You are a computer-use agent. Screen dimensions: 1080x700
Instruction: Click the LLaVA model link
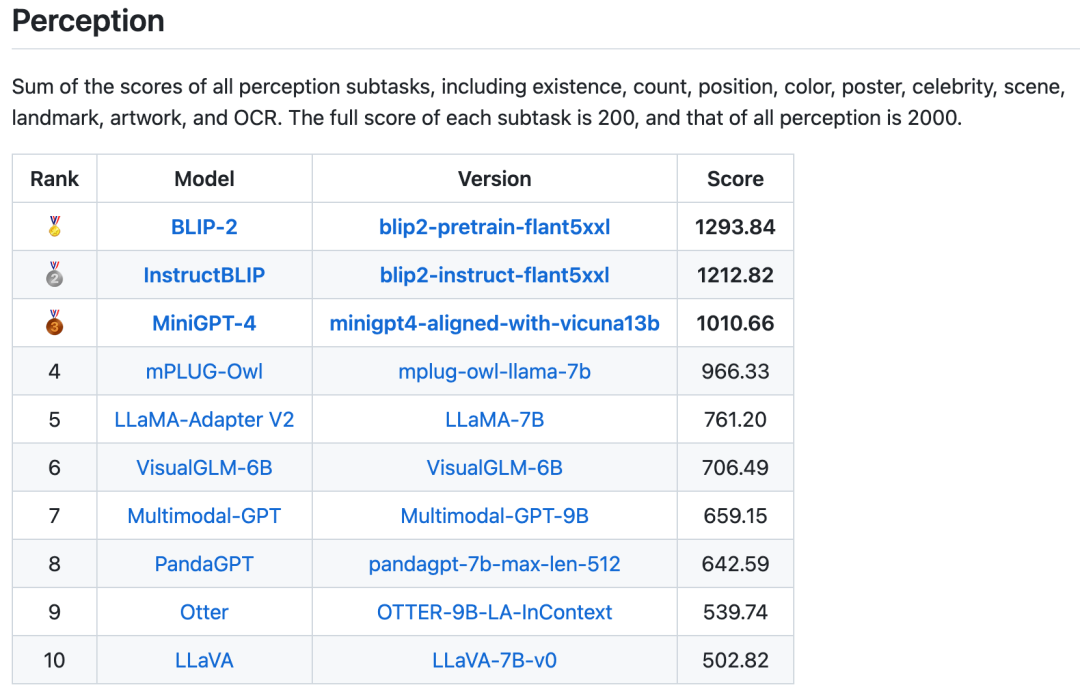tap(204, 660)
